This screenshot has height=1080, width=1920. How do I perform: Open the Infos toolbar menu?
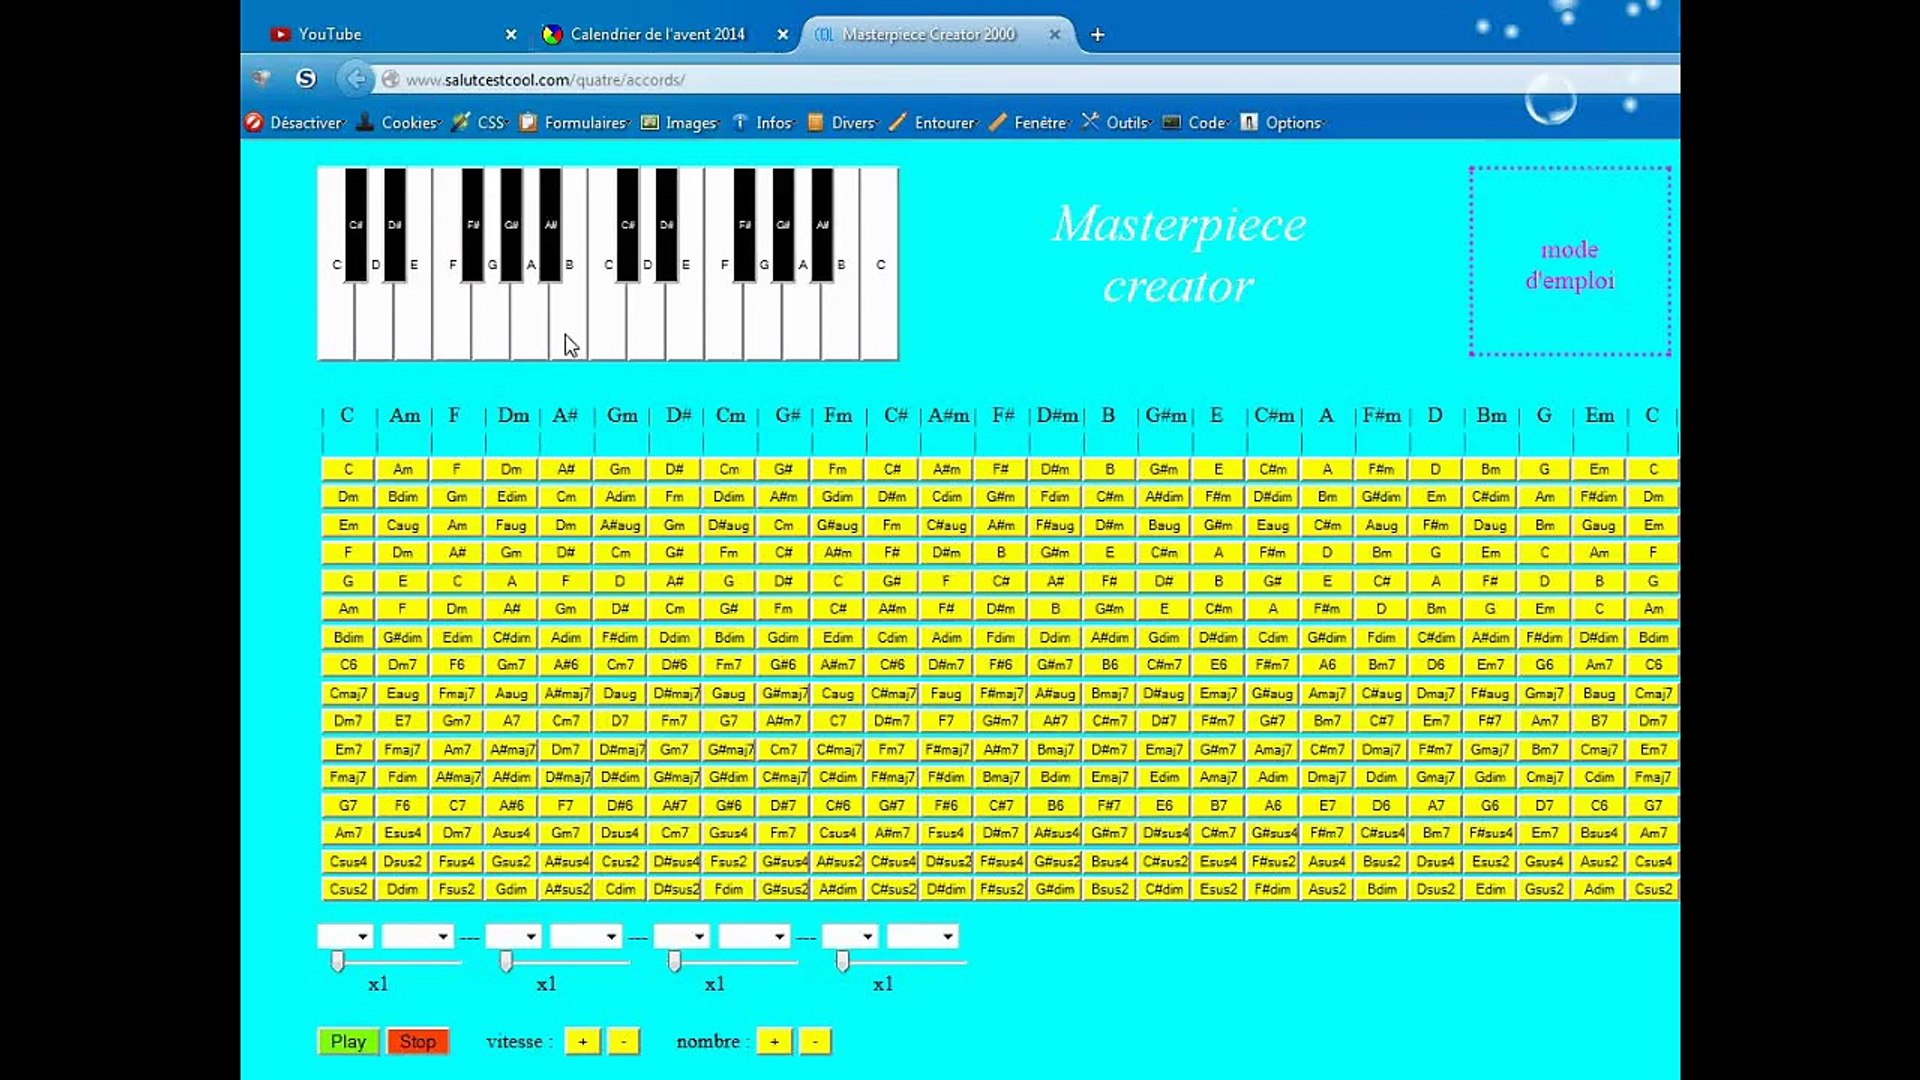[762, 122]
